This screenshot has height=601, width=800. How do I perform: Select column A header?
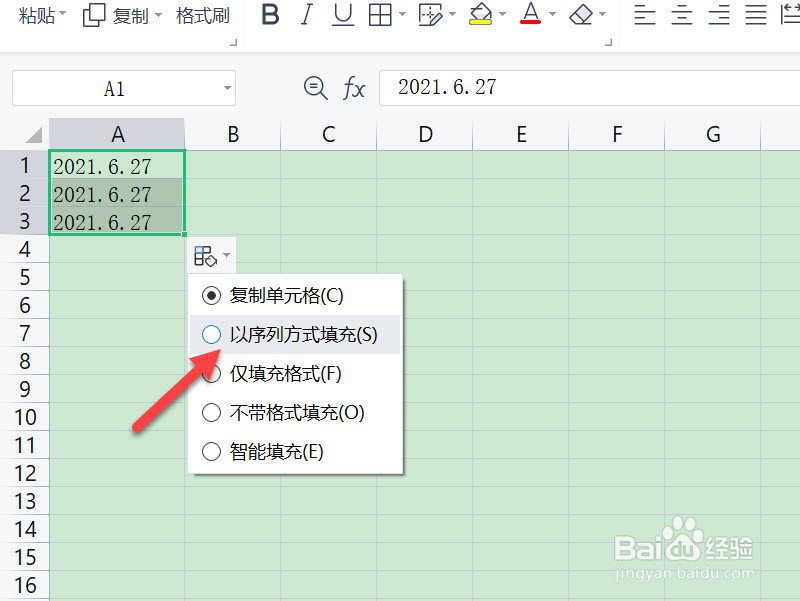click(x=117, y=135)
